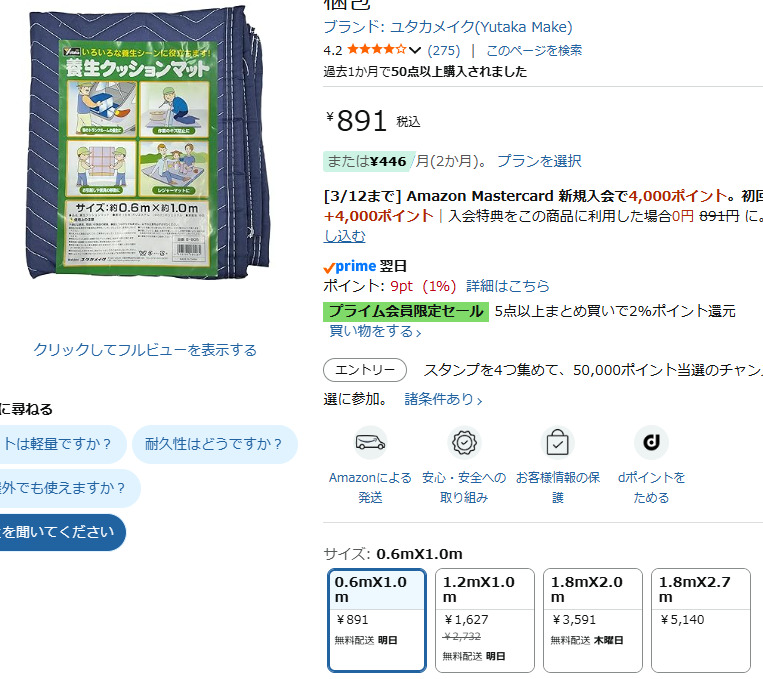This screenshot has height=679, width=763.
Task: Click the safety and security badge icon
Action: pyautogui.click(x=464, y=442)
